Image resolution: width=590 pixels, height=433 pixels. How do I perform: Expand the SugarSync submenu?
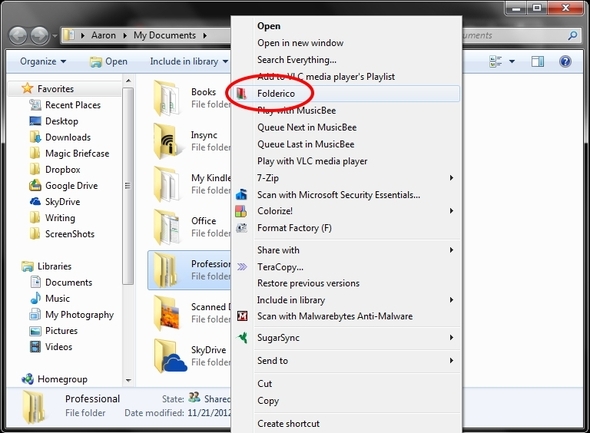click(451, 337)
